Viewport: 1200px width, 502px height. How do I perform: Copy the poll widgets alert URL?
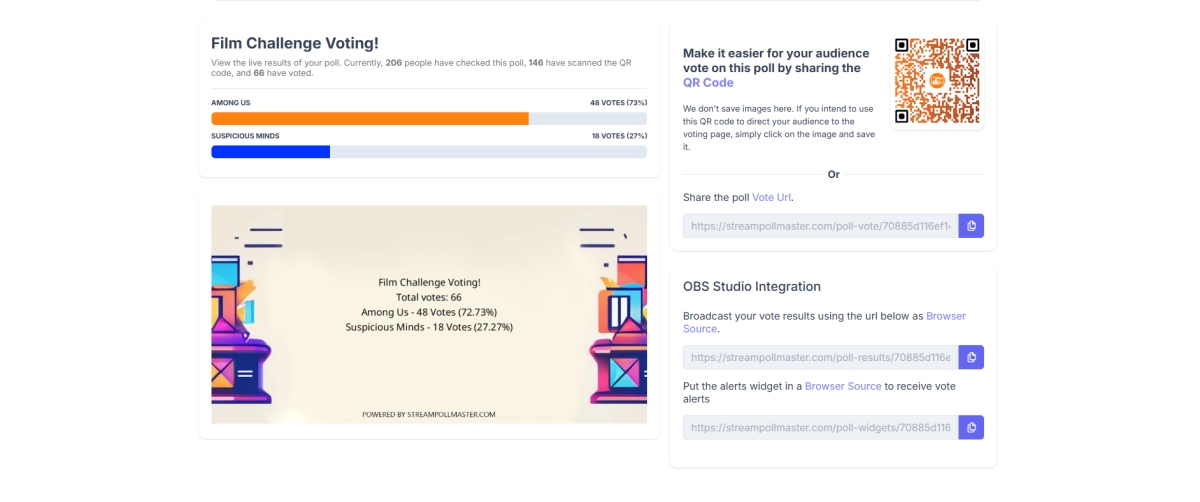click(971, 427)
